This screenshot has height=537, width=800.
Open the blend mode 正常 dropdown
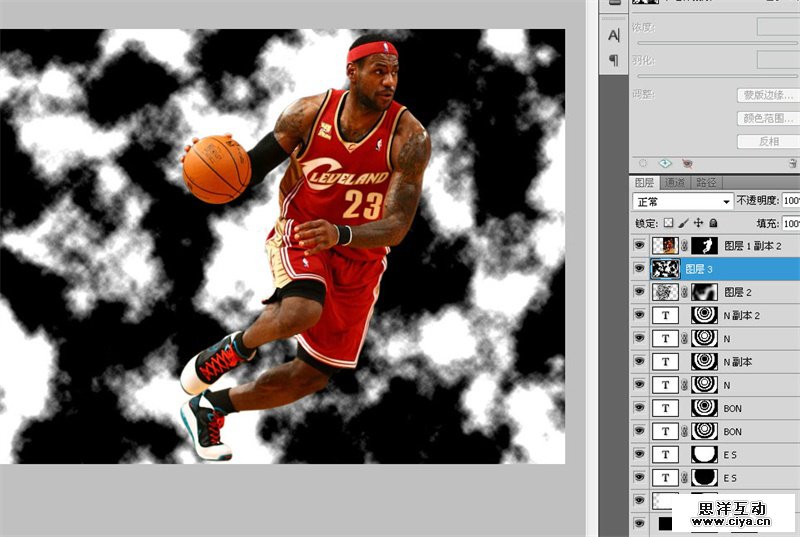click(682, 201)
